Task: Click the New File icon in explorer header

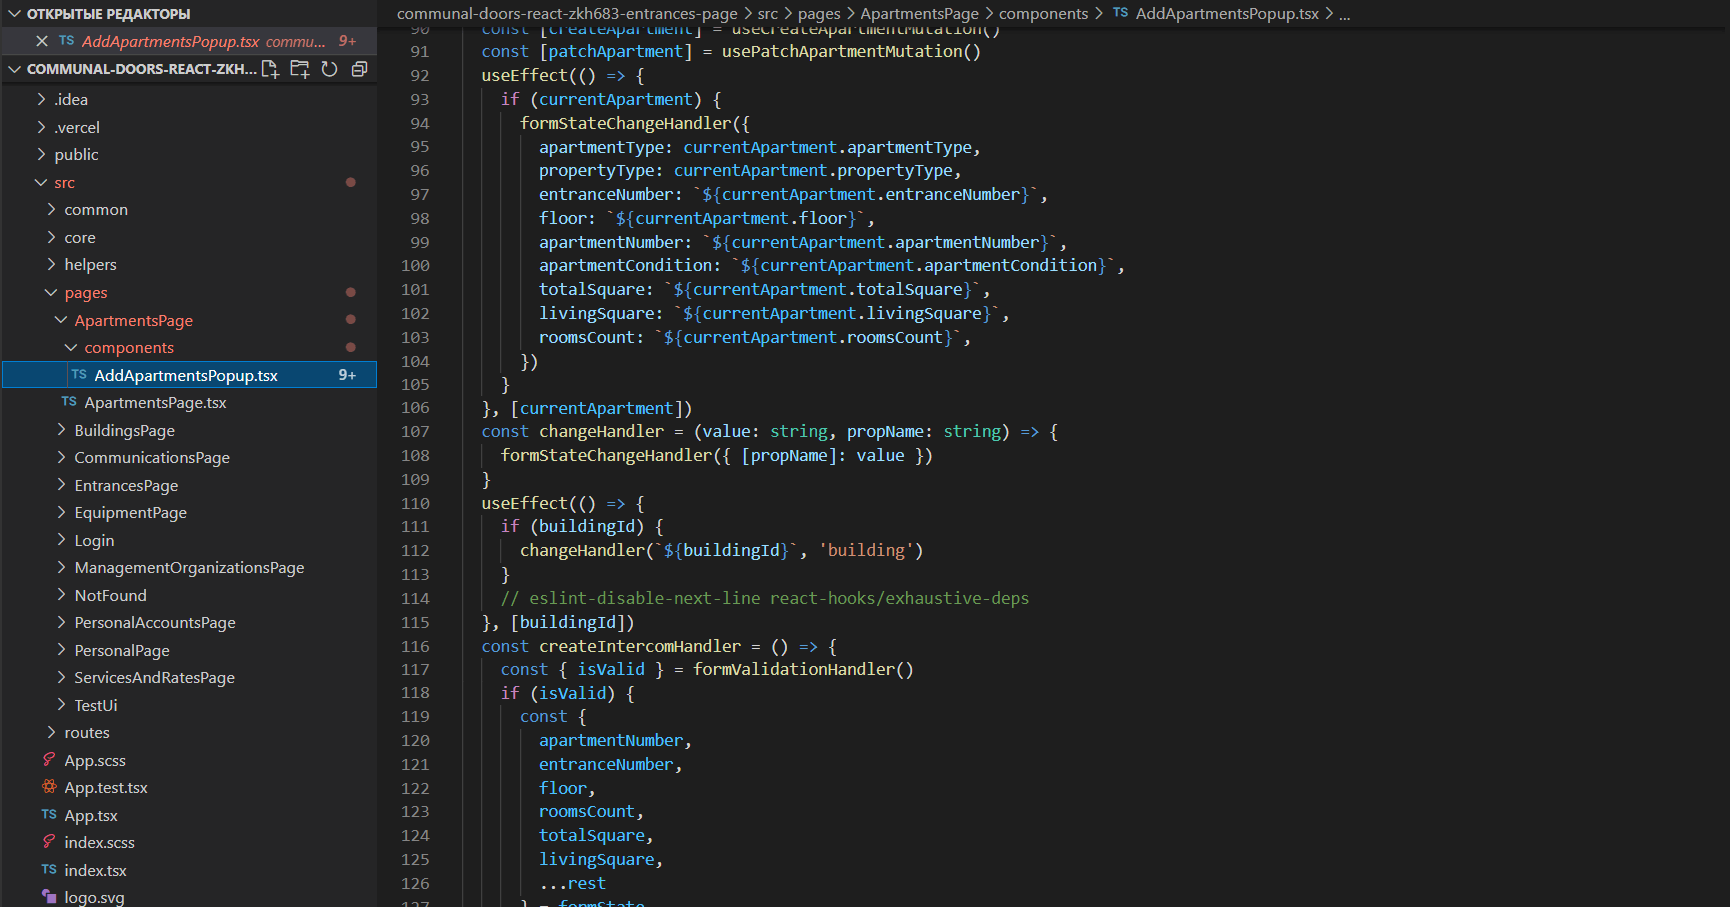Action: [x=270, y=69]
